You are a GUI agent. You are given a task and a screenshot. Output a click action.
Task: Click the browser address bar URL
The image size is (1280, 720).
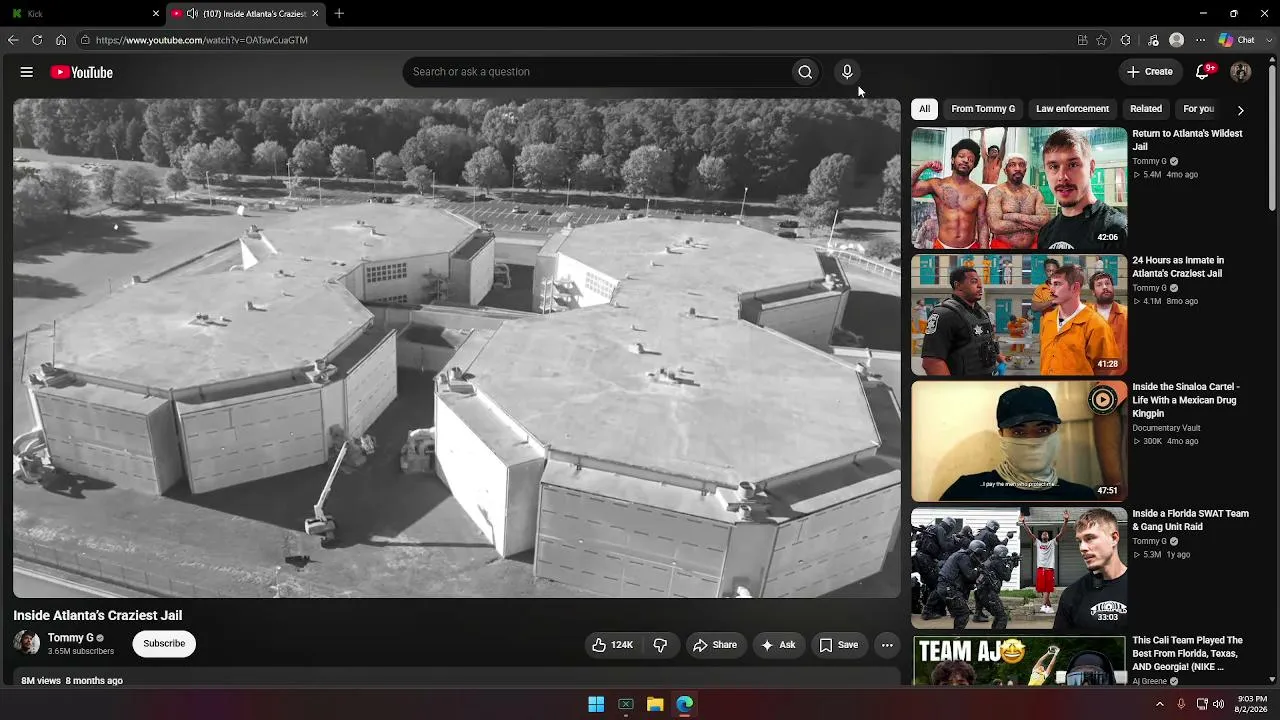202,40
